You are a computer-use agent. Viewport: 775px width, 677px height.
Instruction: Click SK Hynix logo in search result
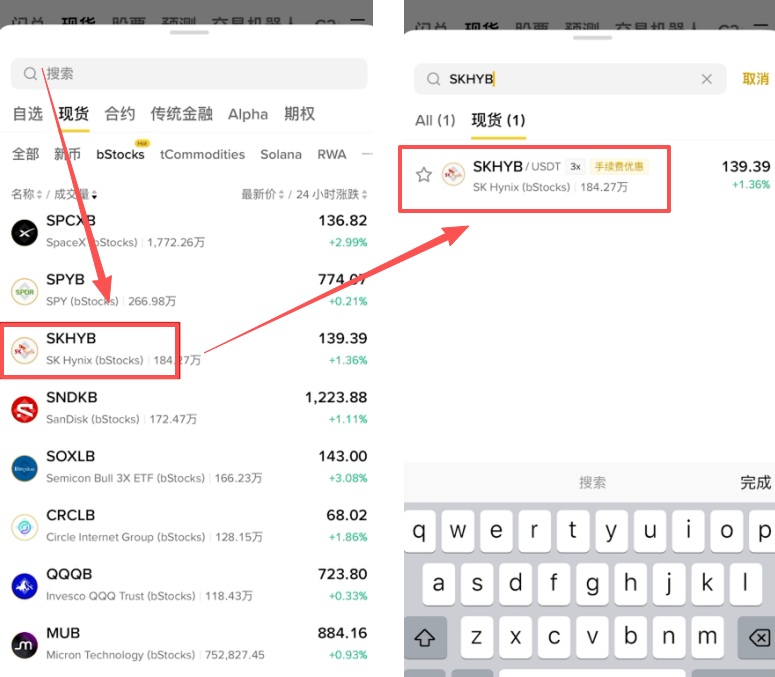tap(453, 174)
